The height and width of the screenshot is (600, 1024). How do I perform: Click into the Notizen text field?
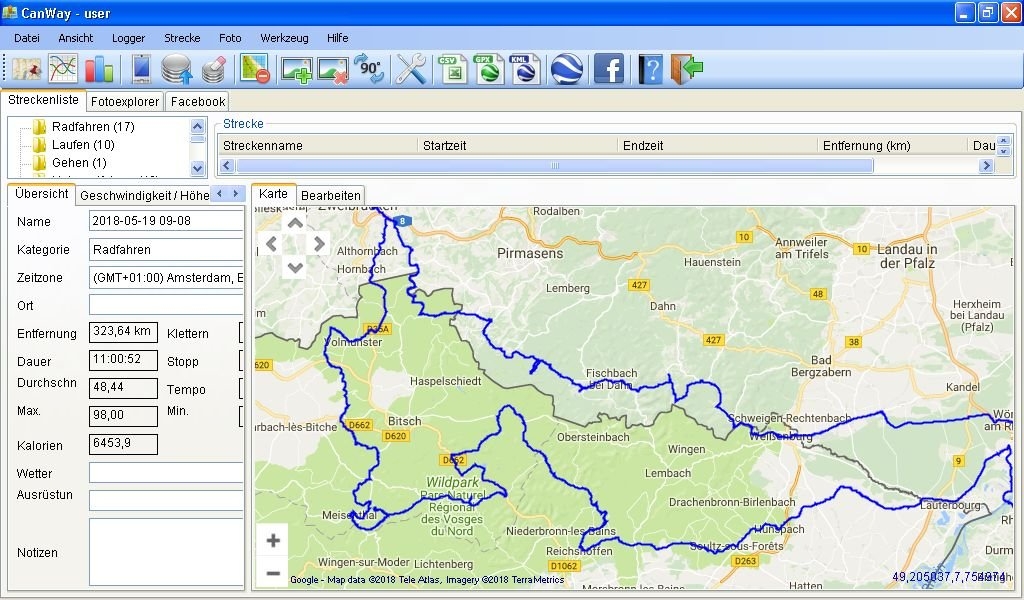pyautogui.click(x=166, y=552)
